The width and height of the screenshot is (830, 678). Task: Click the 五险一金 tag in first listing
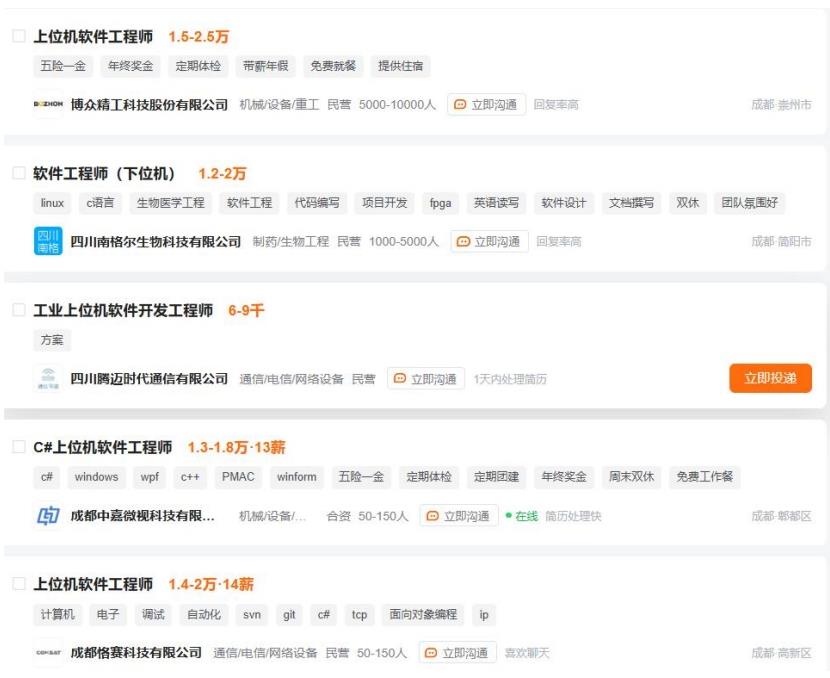coord(61,66)
